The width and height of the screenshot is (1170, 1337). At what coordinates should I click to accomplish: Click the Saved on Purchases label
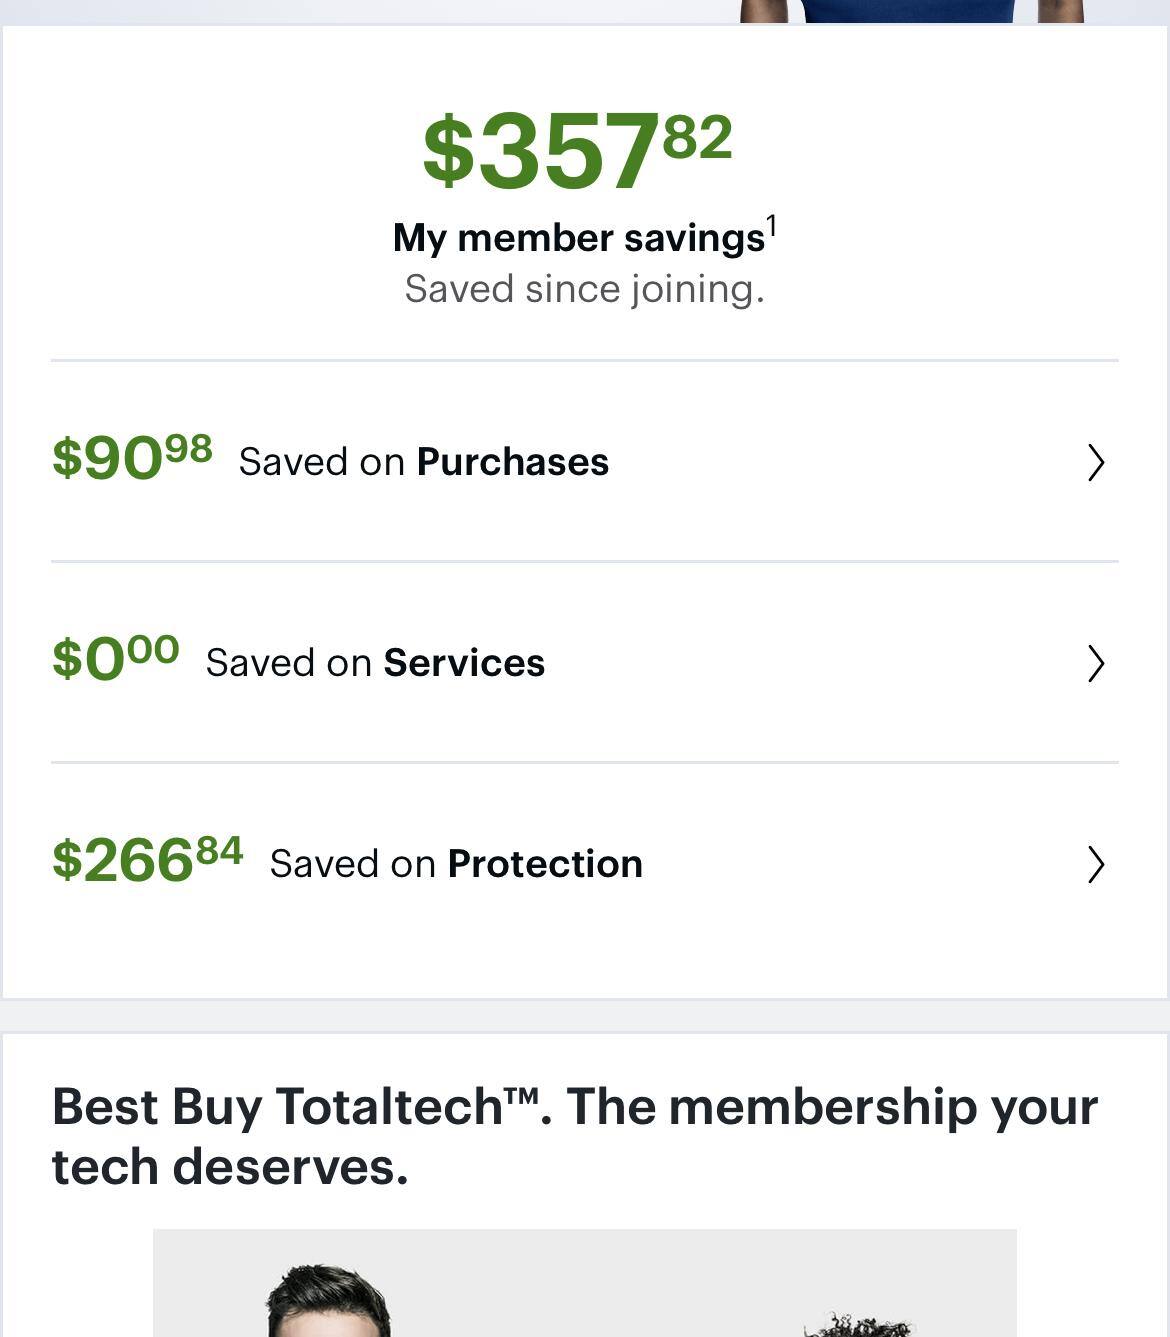pos(424,462)
